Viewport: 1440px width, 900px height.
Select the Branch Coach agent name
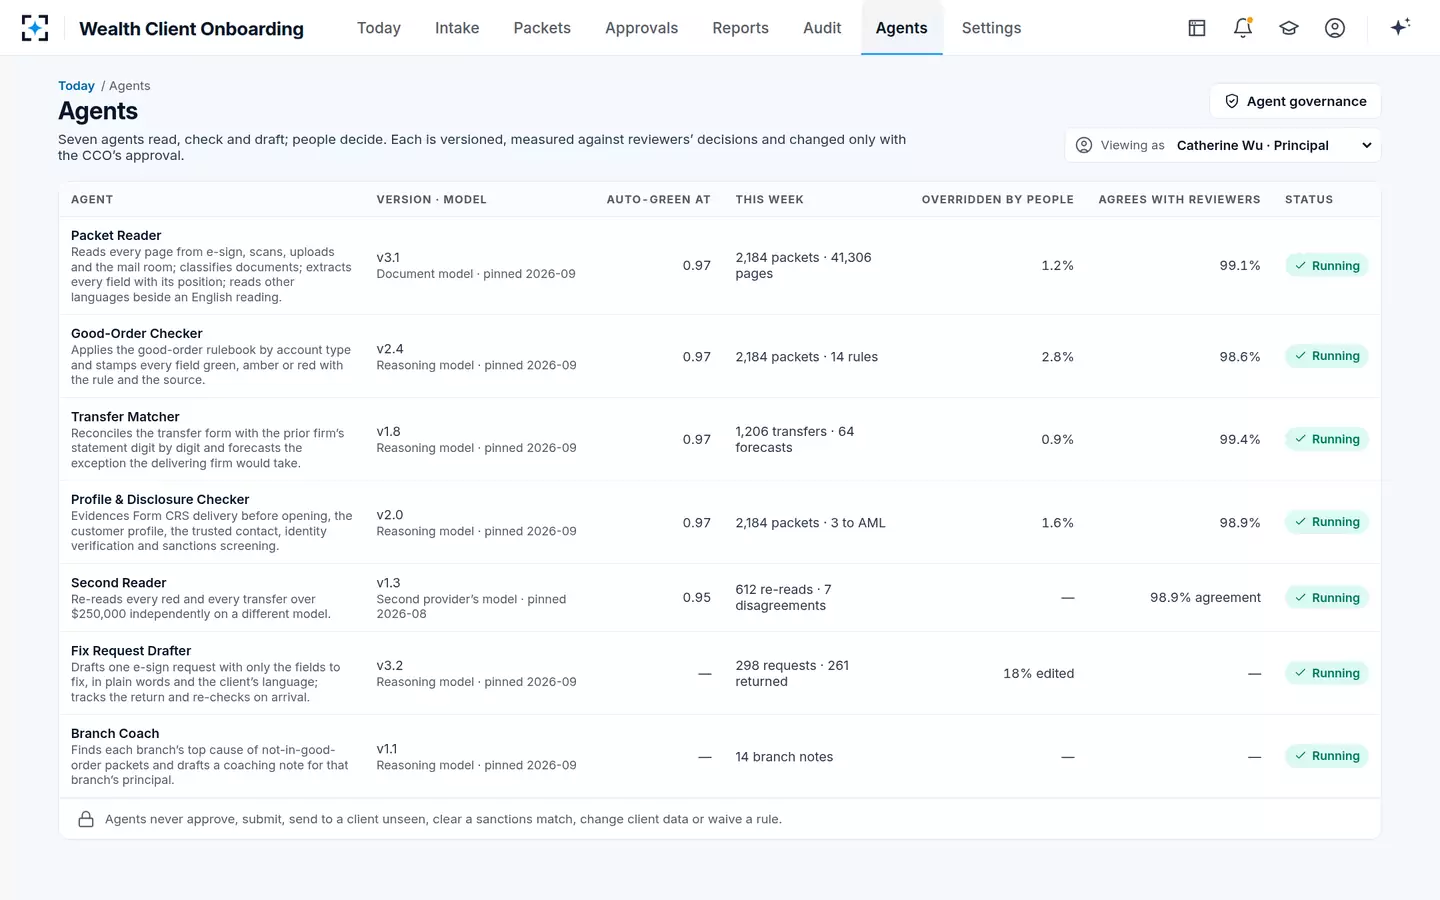point(115,733)
